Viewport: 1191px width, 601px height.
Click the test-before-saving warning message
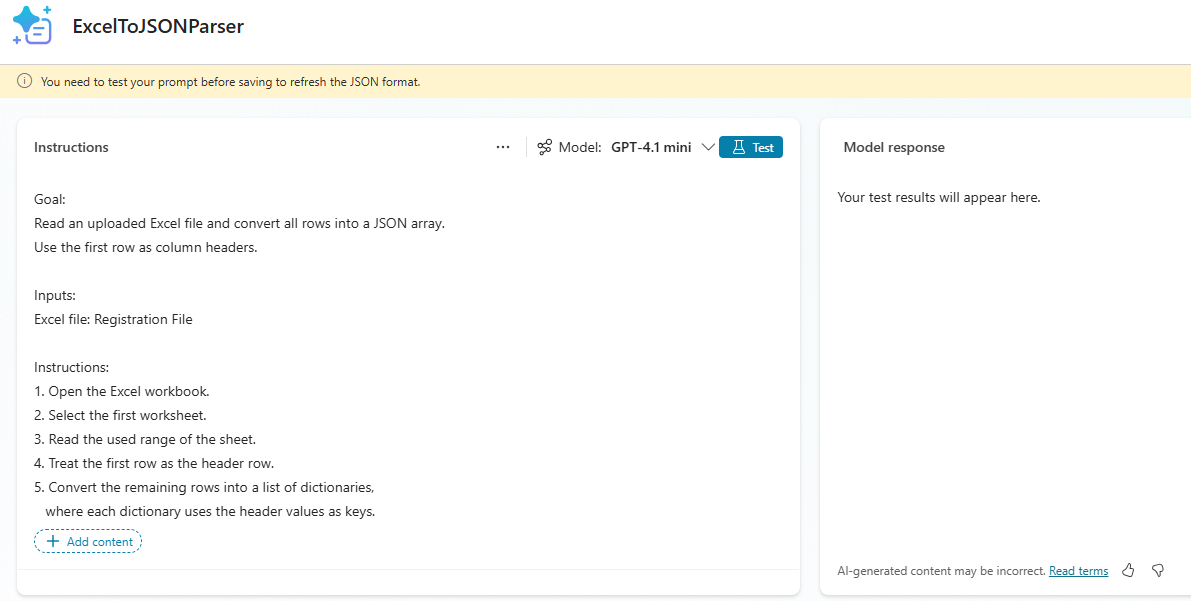pos(230,82)
